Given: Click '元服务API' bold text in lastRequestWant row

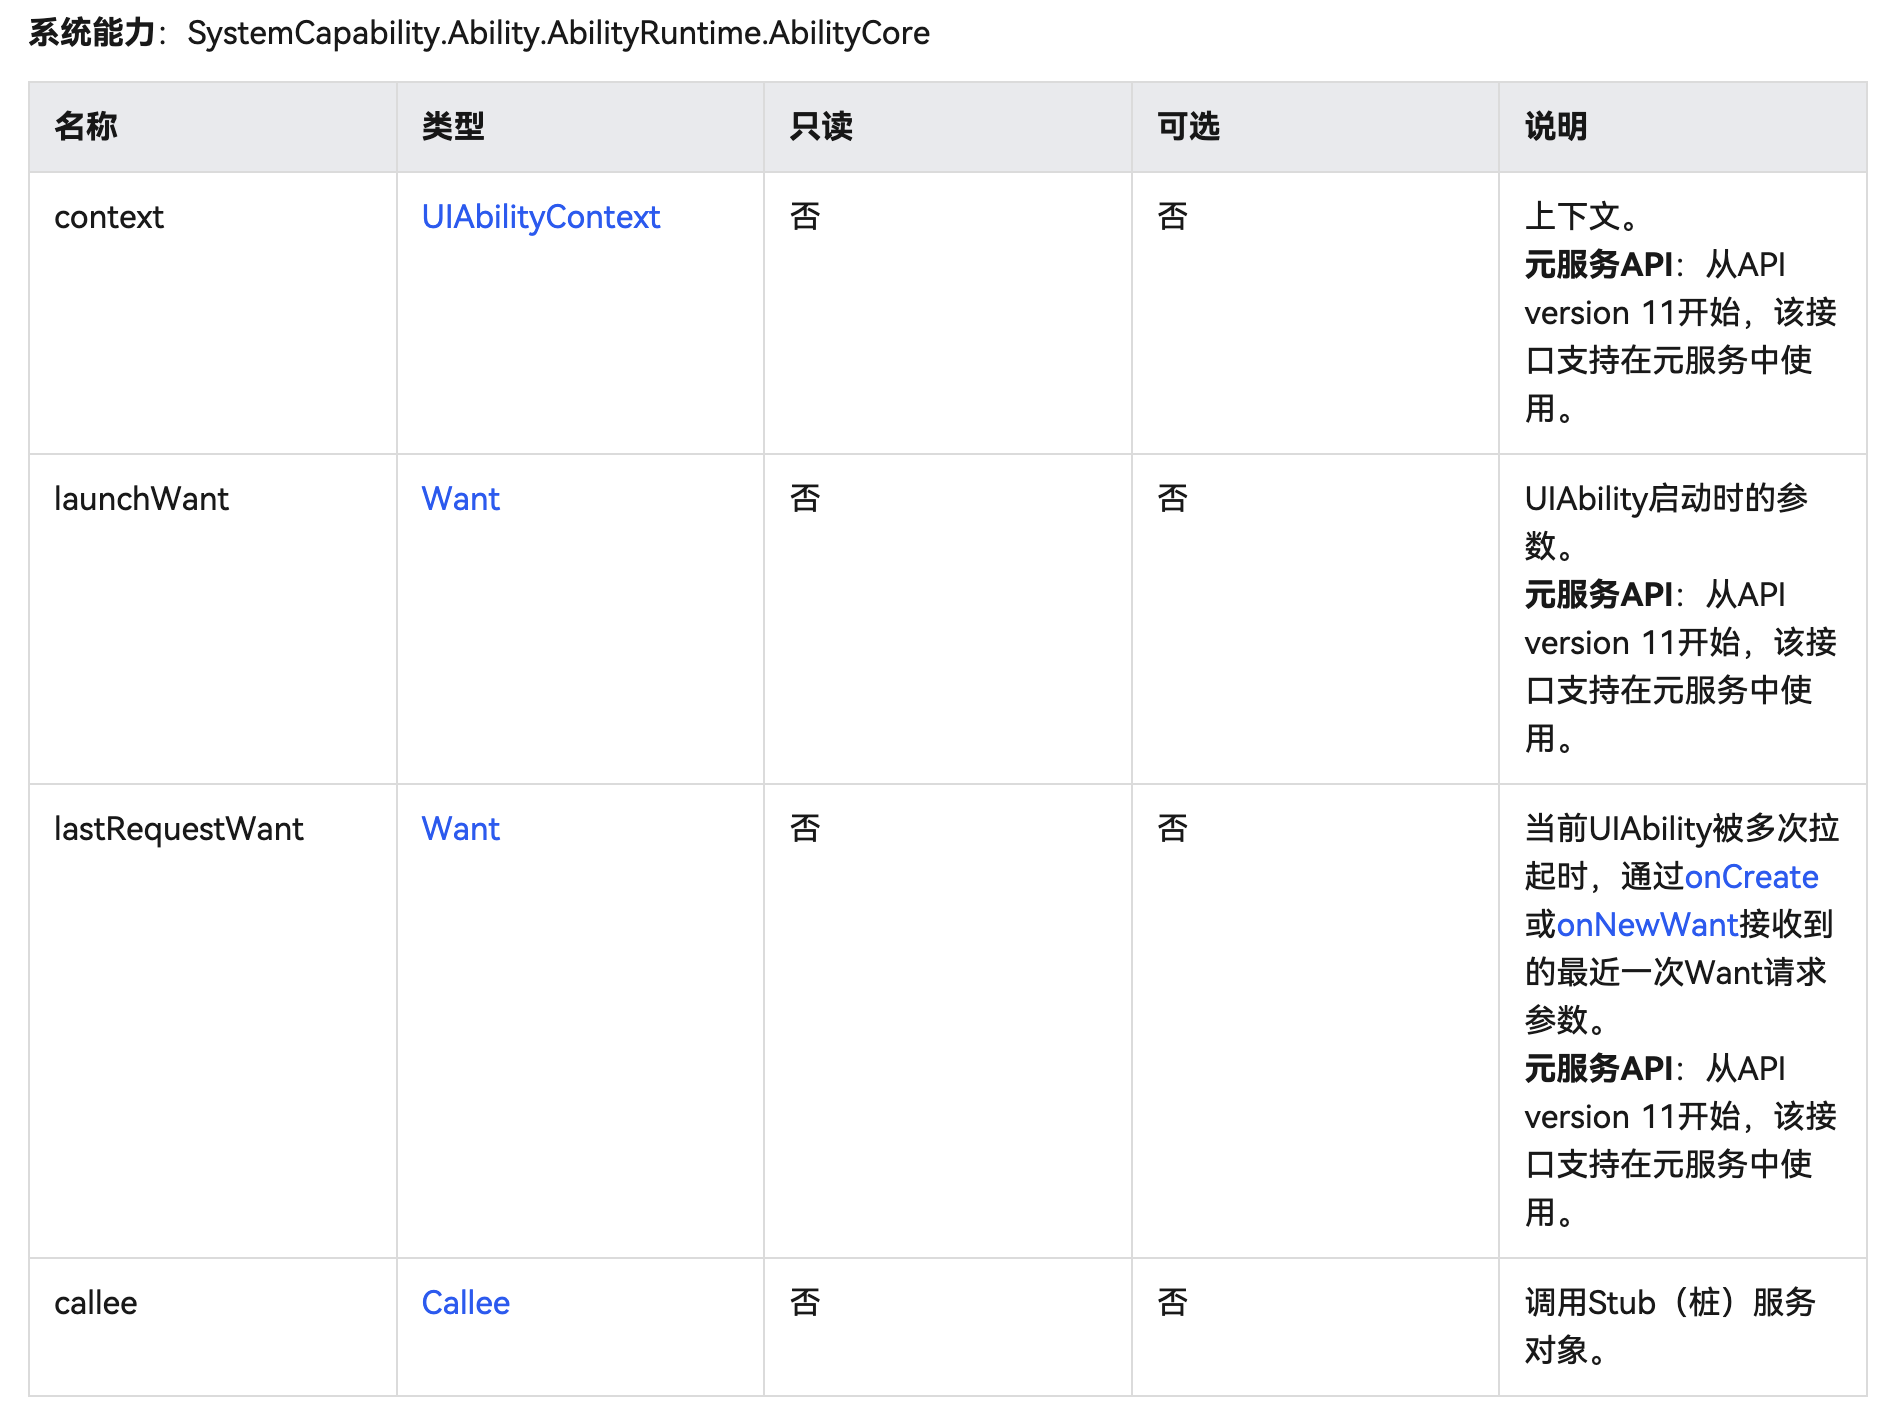Looking at the screenshot, I should 1598,1069.
